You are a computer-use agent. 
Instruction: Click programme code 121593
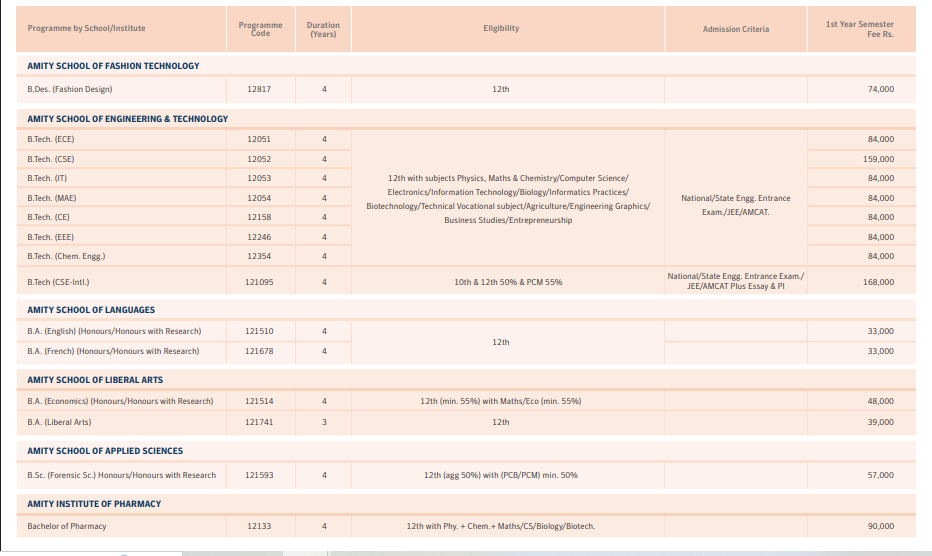pos(259,476)
